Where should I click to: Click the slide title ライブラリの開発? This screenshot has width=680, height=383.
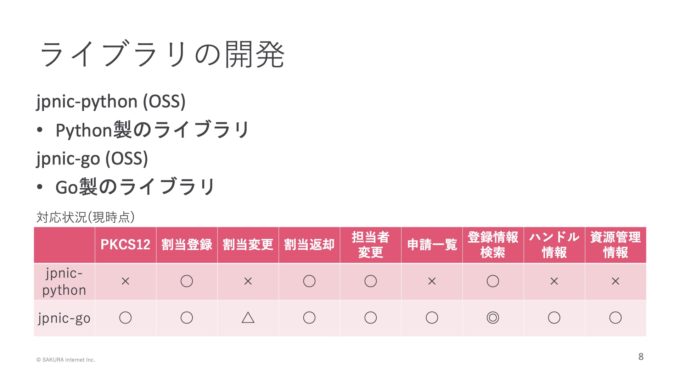coord(162,55)
